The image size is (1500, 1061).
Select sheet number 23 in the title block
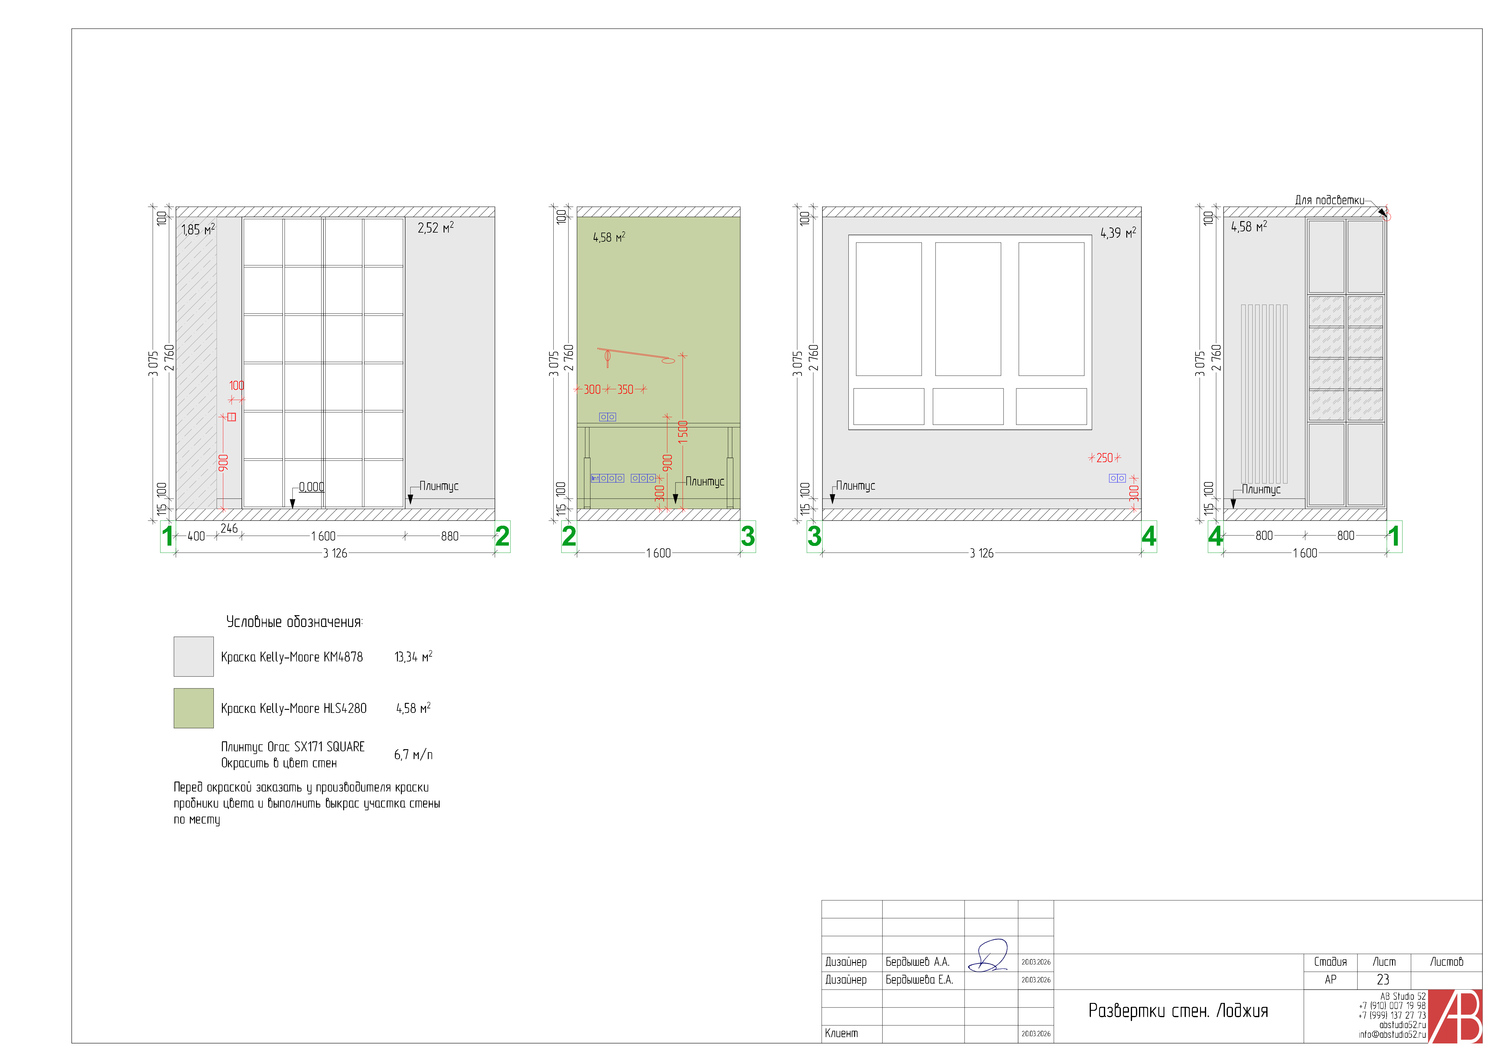(x=1383, y=980)
